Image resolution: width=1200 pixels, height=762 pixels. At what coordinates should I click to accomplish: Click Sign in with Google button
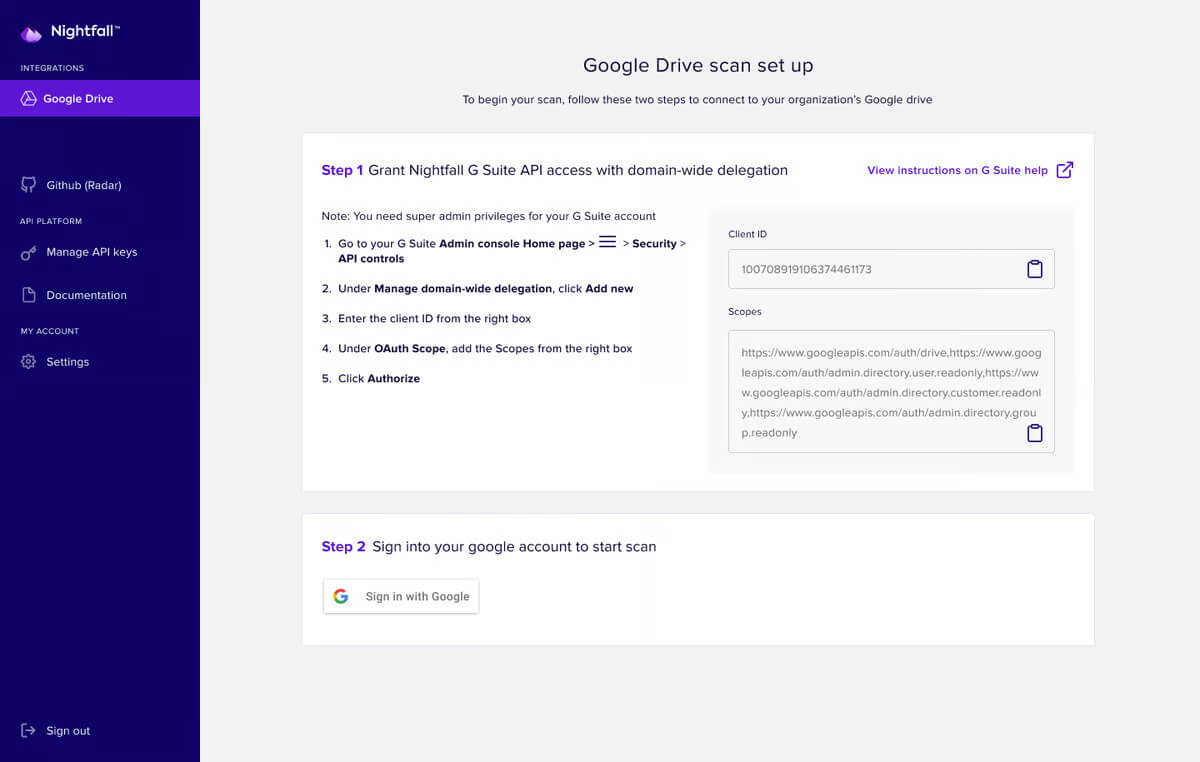(401, 596)
